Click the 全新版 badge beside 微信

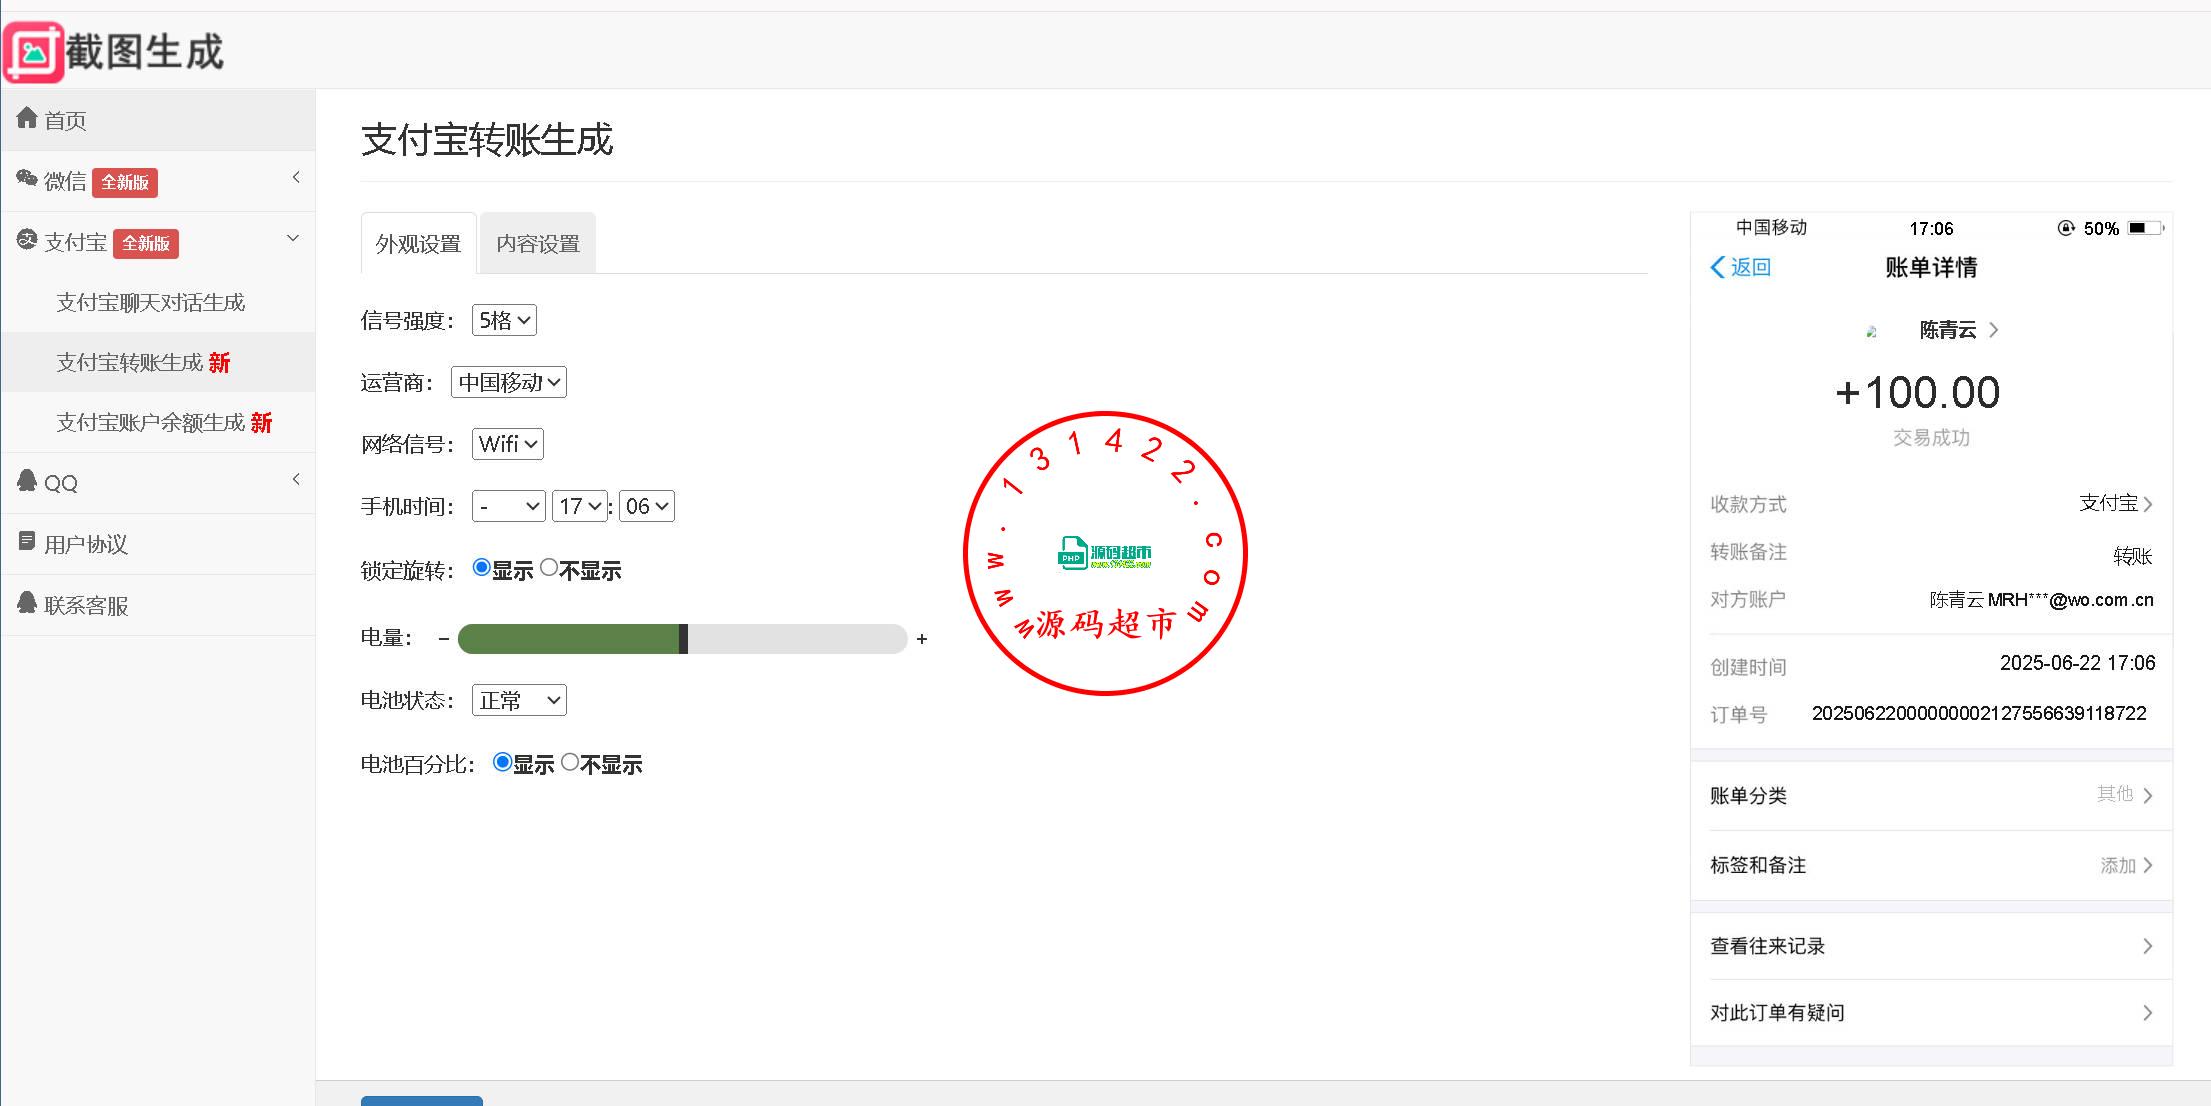click(125, 182)
